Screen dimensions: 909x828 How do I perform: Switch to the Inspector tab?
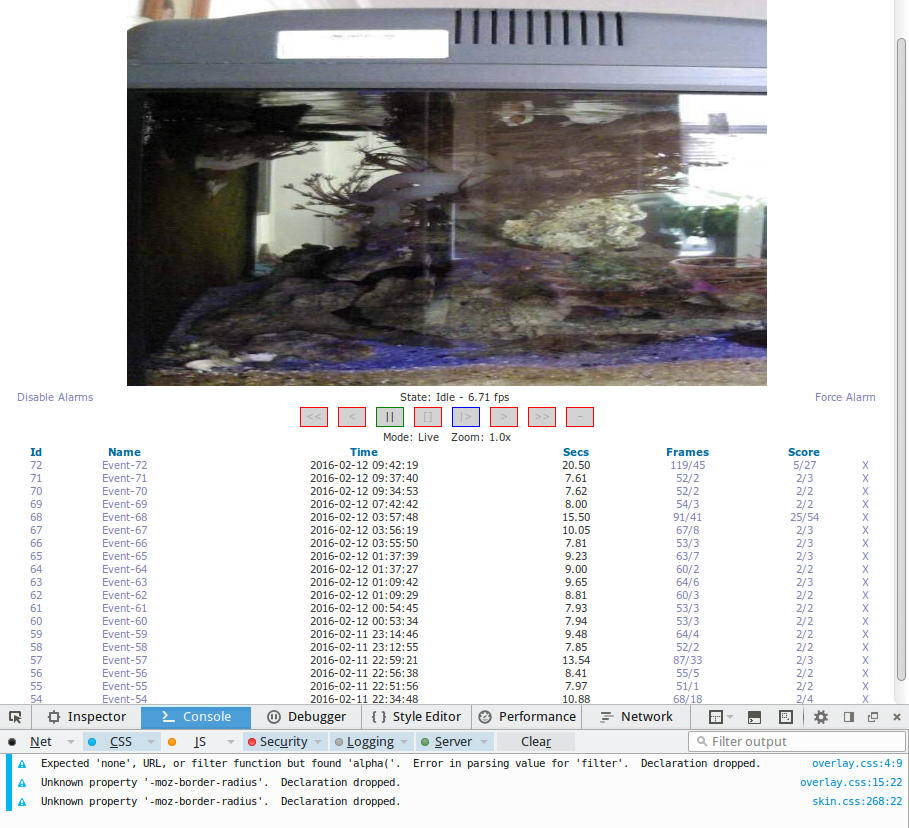pos(87,717)
